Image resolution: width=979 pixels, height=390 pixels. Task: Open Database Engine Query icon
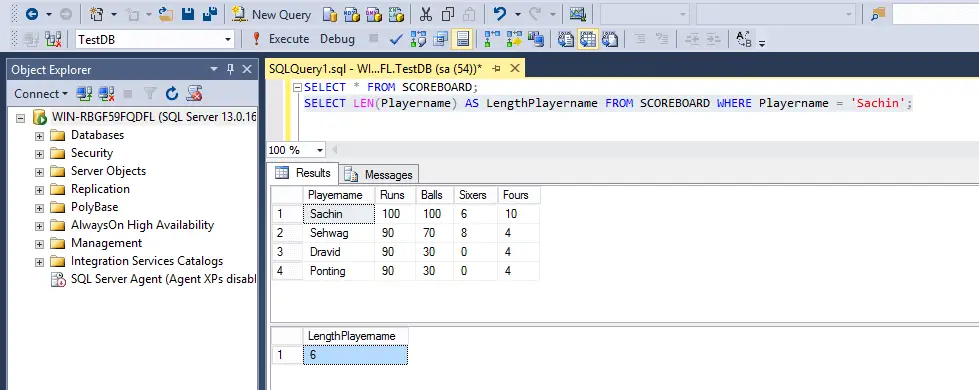tap(330, 14)
